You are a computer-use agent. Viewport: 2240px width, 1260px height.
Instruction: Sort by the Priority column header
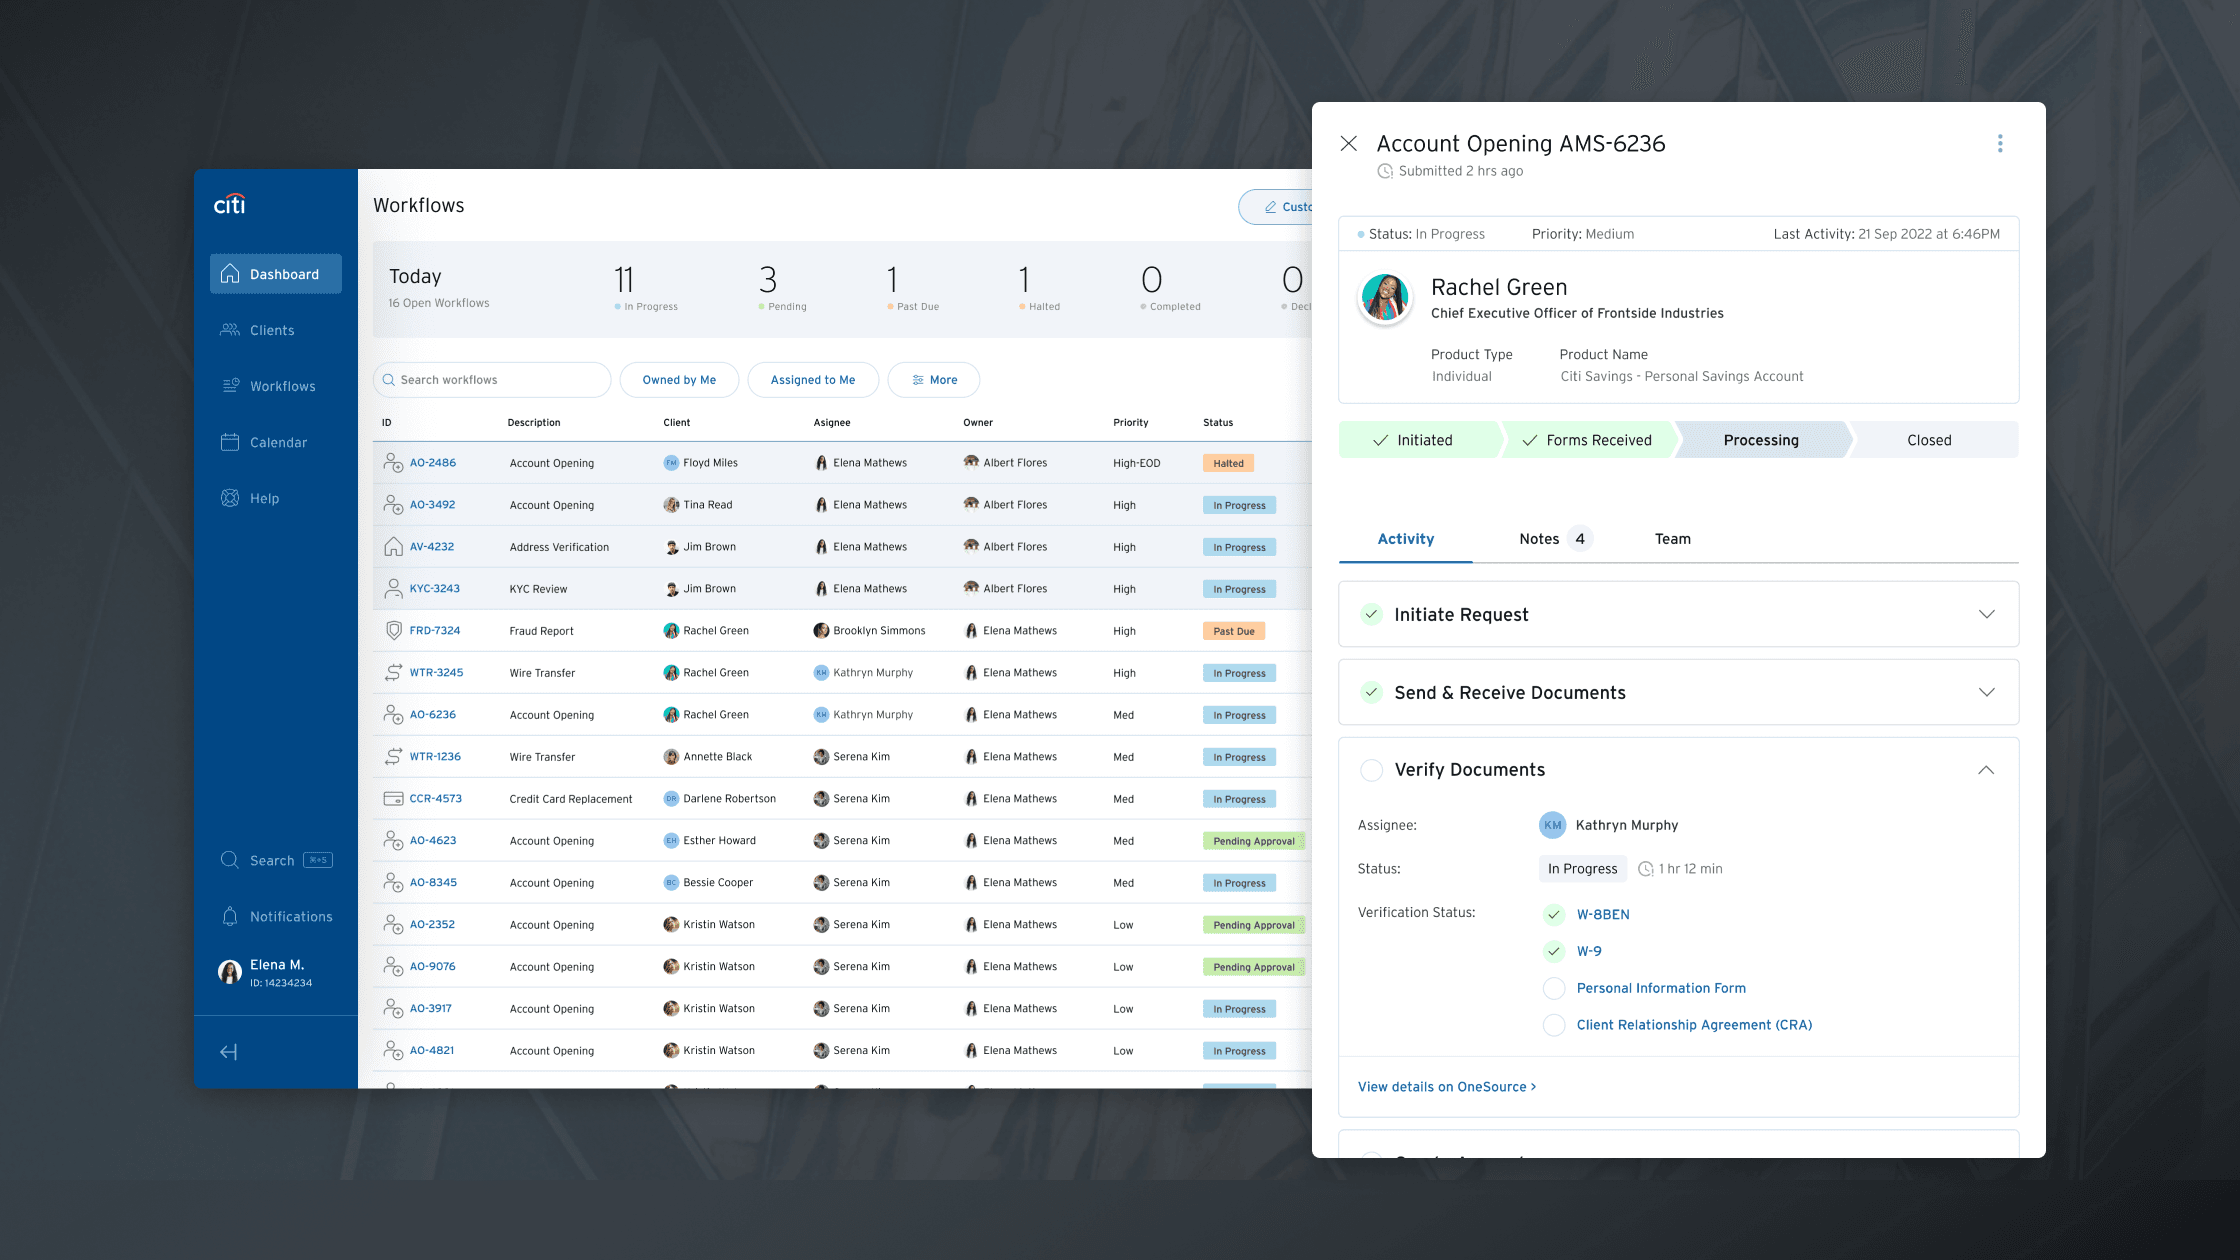[x=1131, y=422]
